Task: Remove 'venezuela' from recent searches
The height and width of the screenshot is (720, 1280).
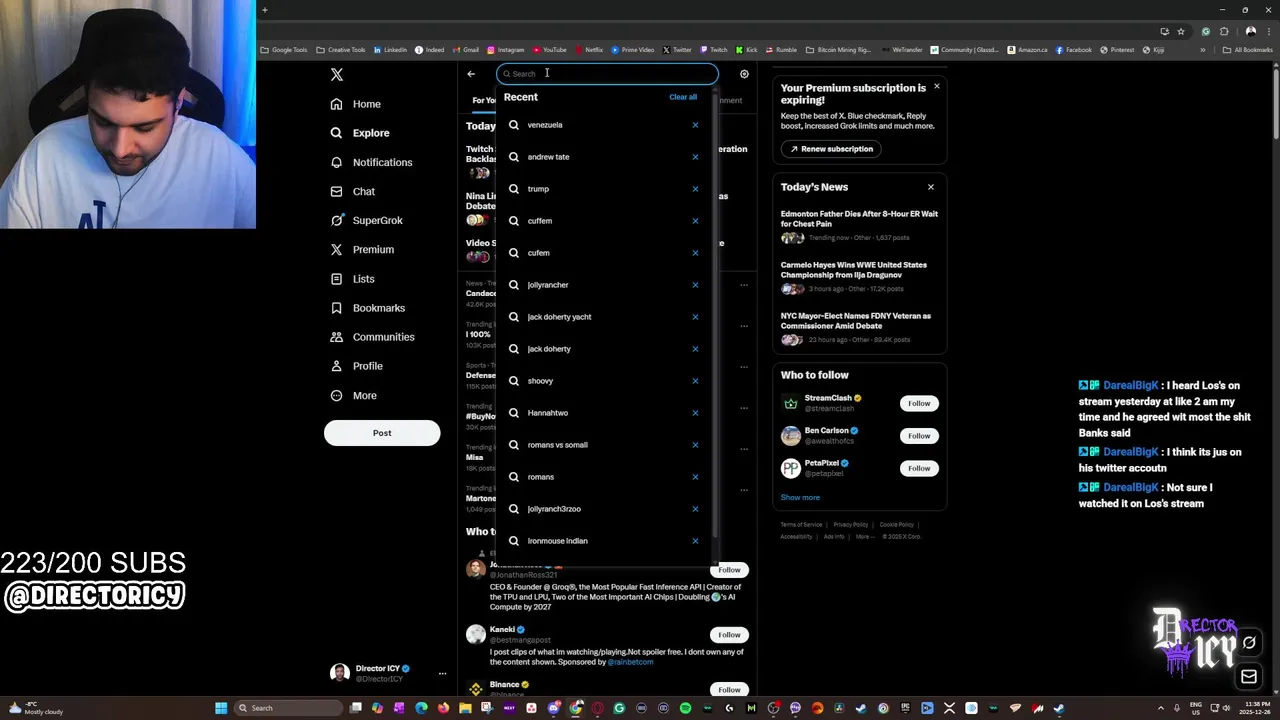Action: pos(695,125)
